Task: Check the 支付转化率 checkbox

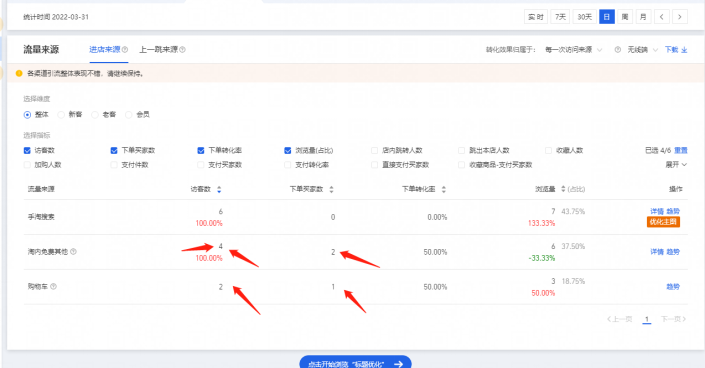Action: click(288, 165)
